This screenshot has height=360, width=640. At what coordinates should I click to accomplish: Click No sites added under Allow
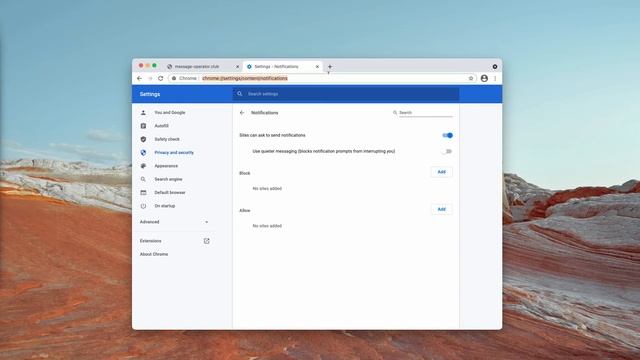(x=267, y=226)
